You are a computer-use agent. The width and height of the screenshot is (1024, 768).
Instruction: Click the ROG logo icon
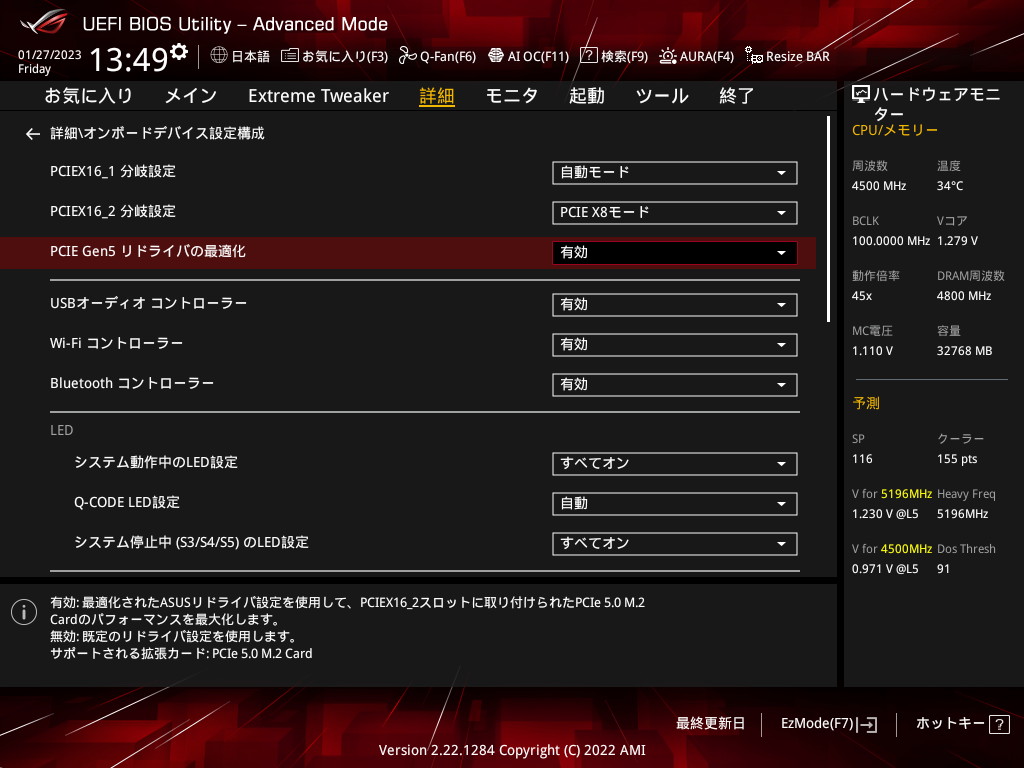pyautogui.click(x=43, y=22)
